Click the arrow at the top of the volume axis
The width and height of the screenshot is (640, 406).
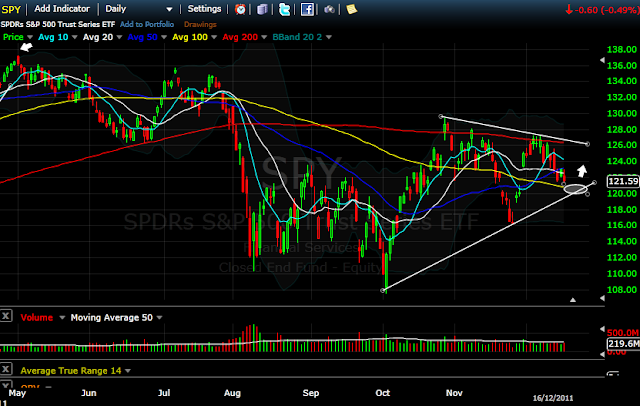coord(602,329)
